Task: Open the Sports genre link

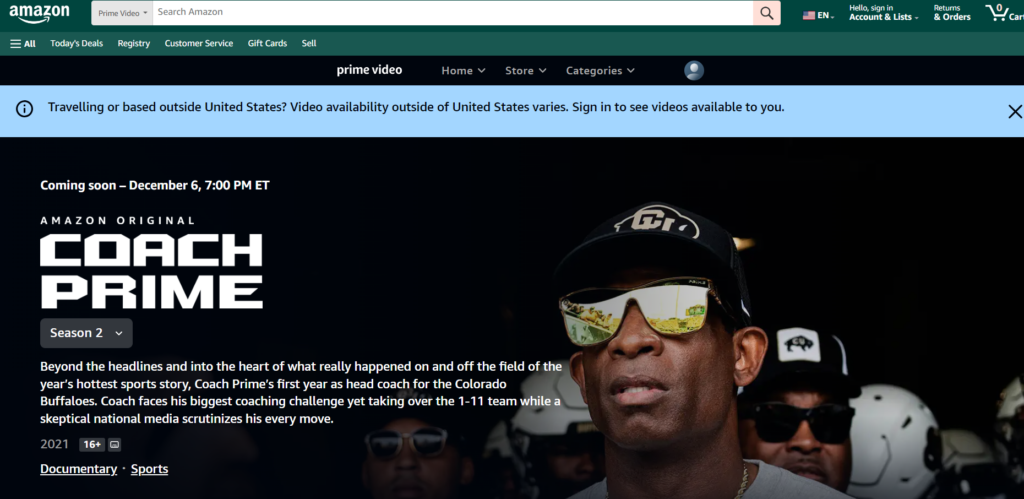Action: 149,469
